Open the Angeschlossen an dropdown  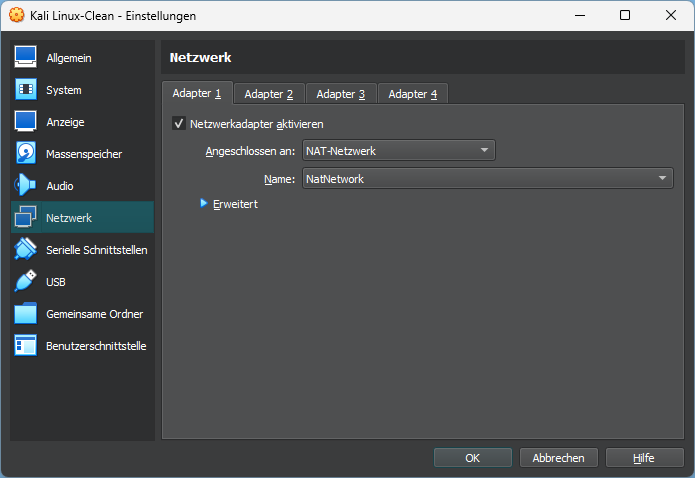tap(398, 151)
